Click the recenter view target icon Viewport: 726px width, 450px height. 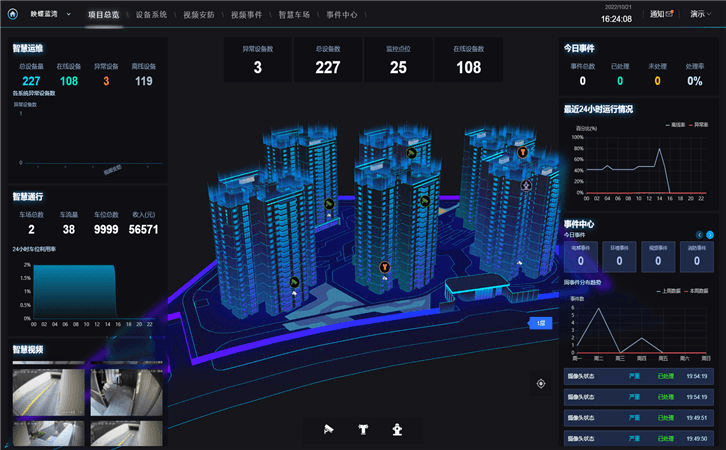541,384
